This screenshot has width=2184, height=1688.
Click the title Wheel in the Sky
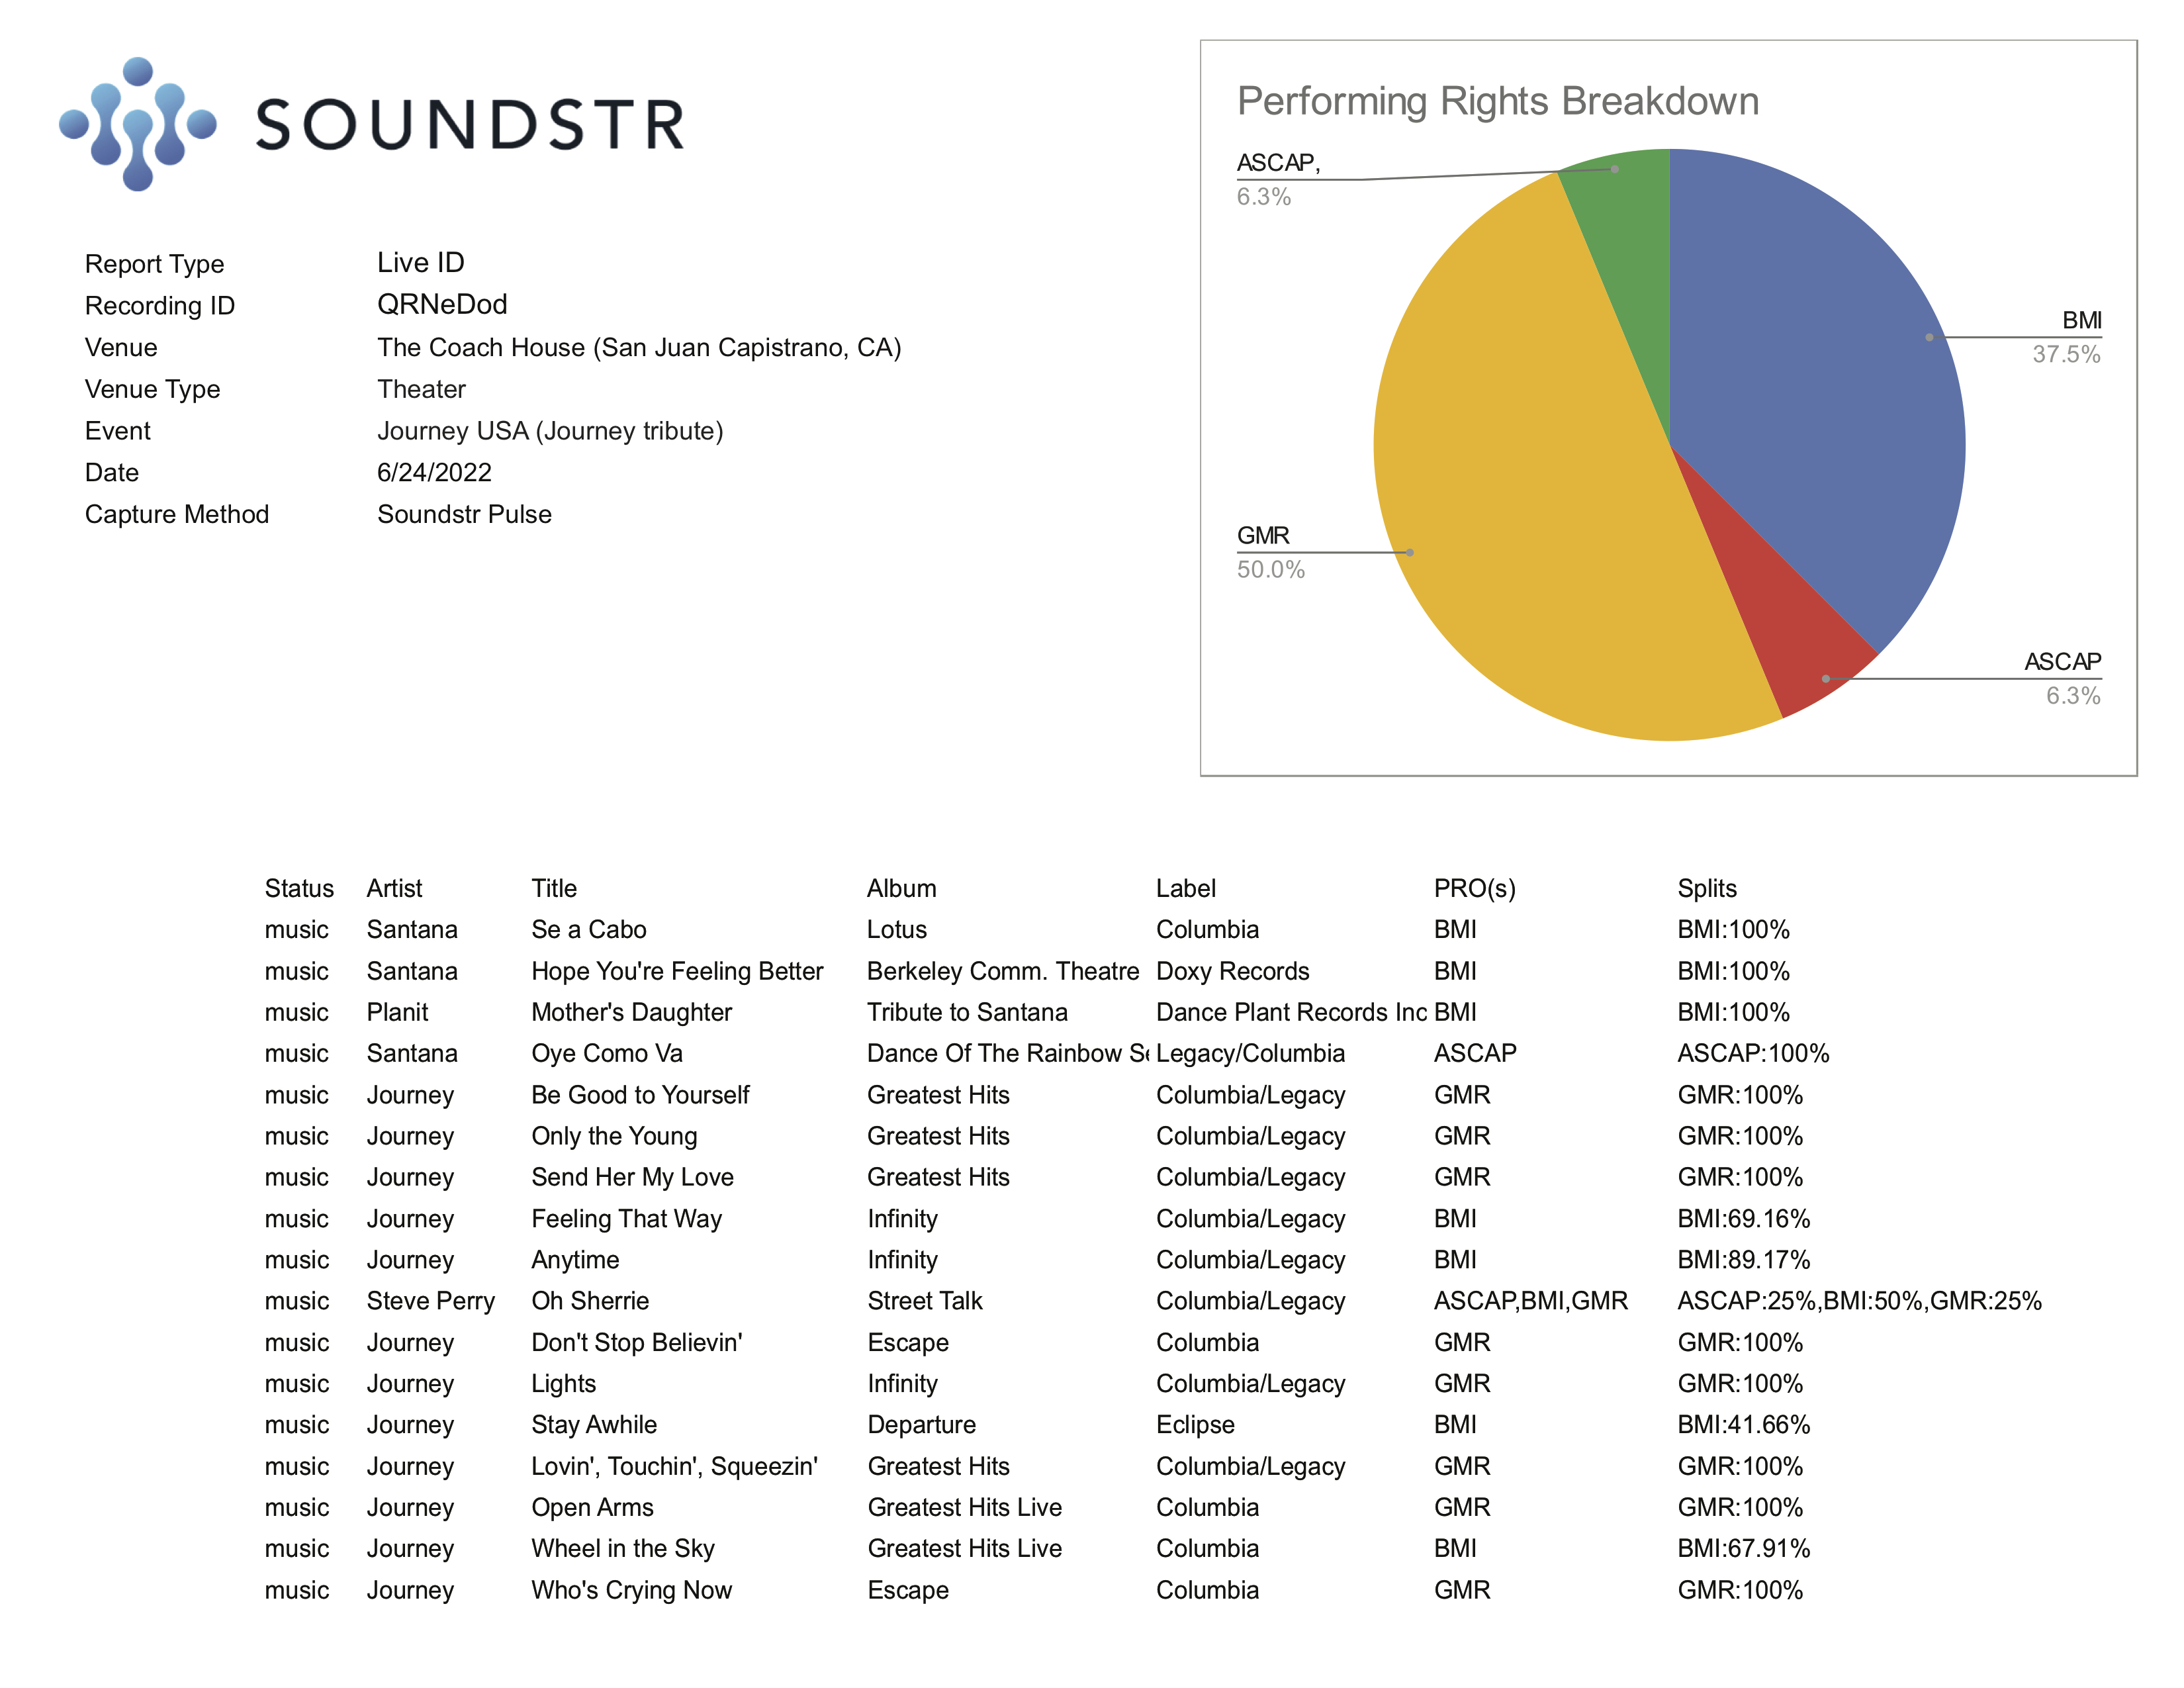tap(622, 1548)
